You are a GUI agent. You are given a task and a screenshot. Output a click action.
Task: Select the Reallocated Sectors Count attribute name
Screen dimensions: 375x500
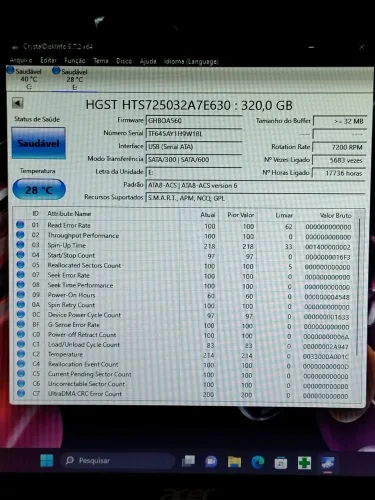pos(84,265)
